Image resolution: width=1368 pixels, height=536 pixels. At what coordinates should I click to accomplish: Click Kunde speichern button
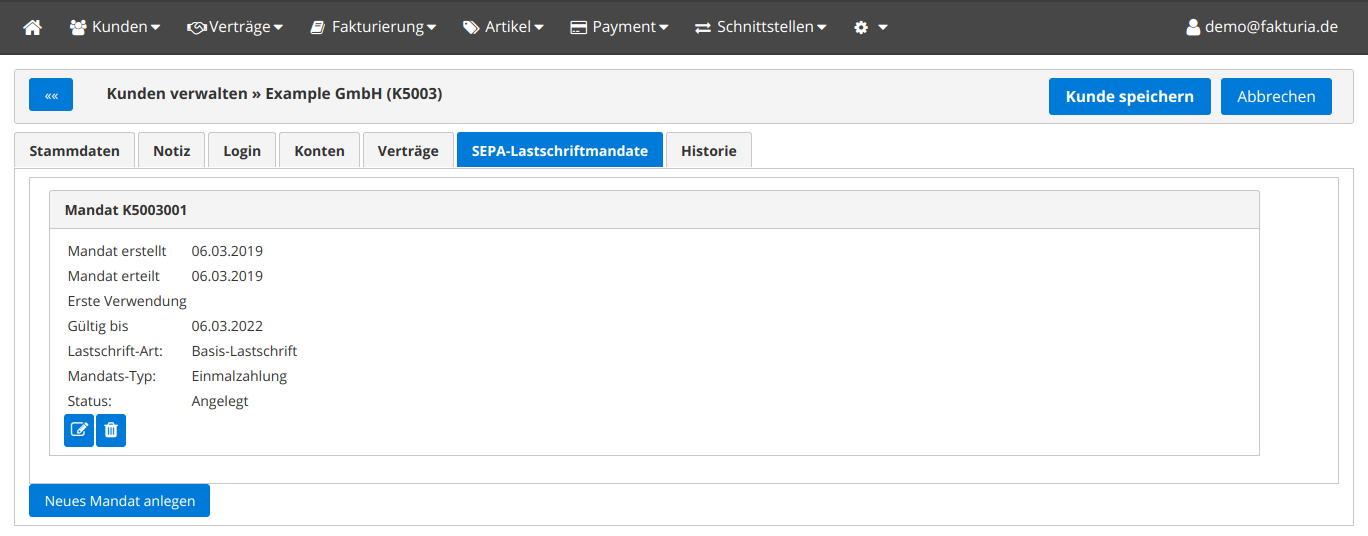click(1129, 97)
